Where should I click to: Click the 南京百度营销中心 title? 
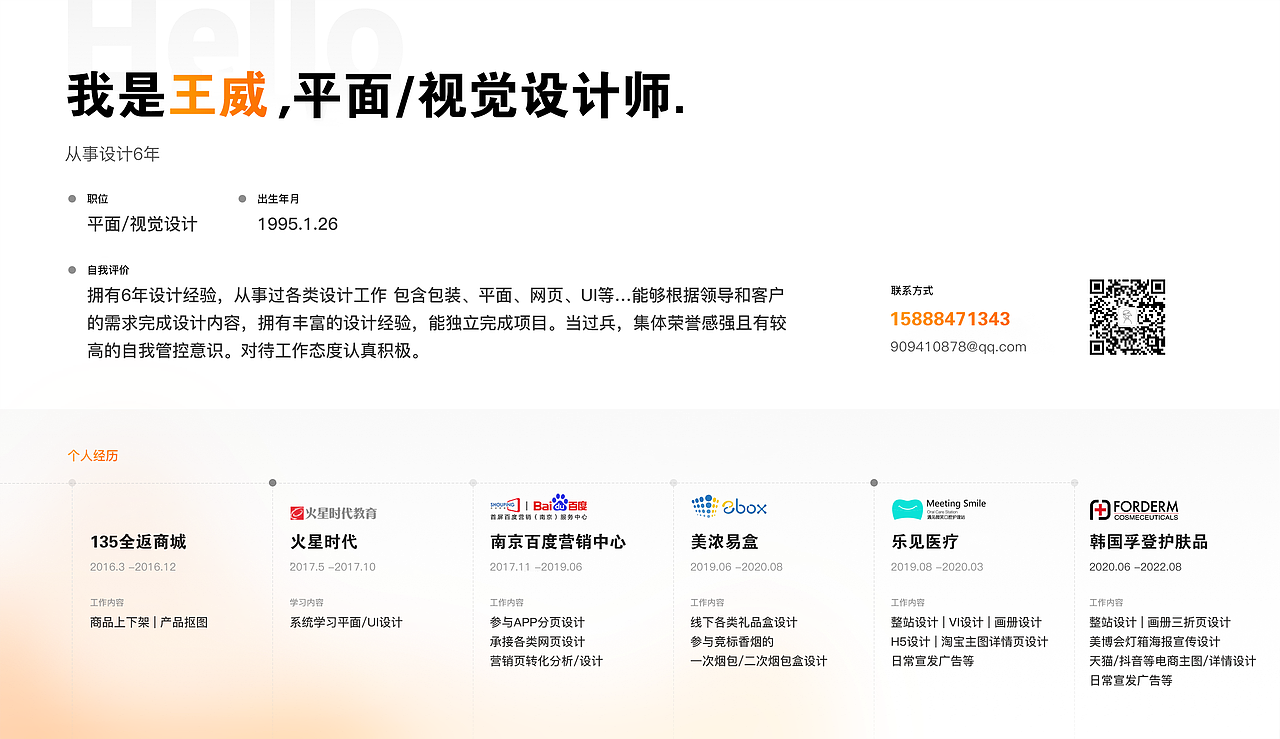click(x=558, y=542)
